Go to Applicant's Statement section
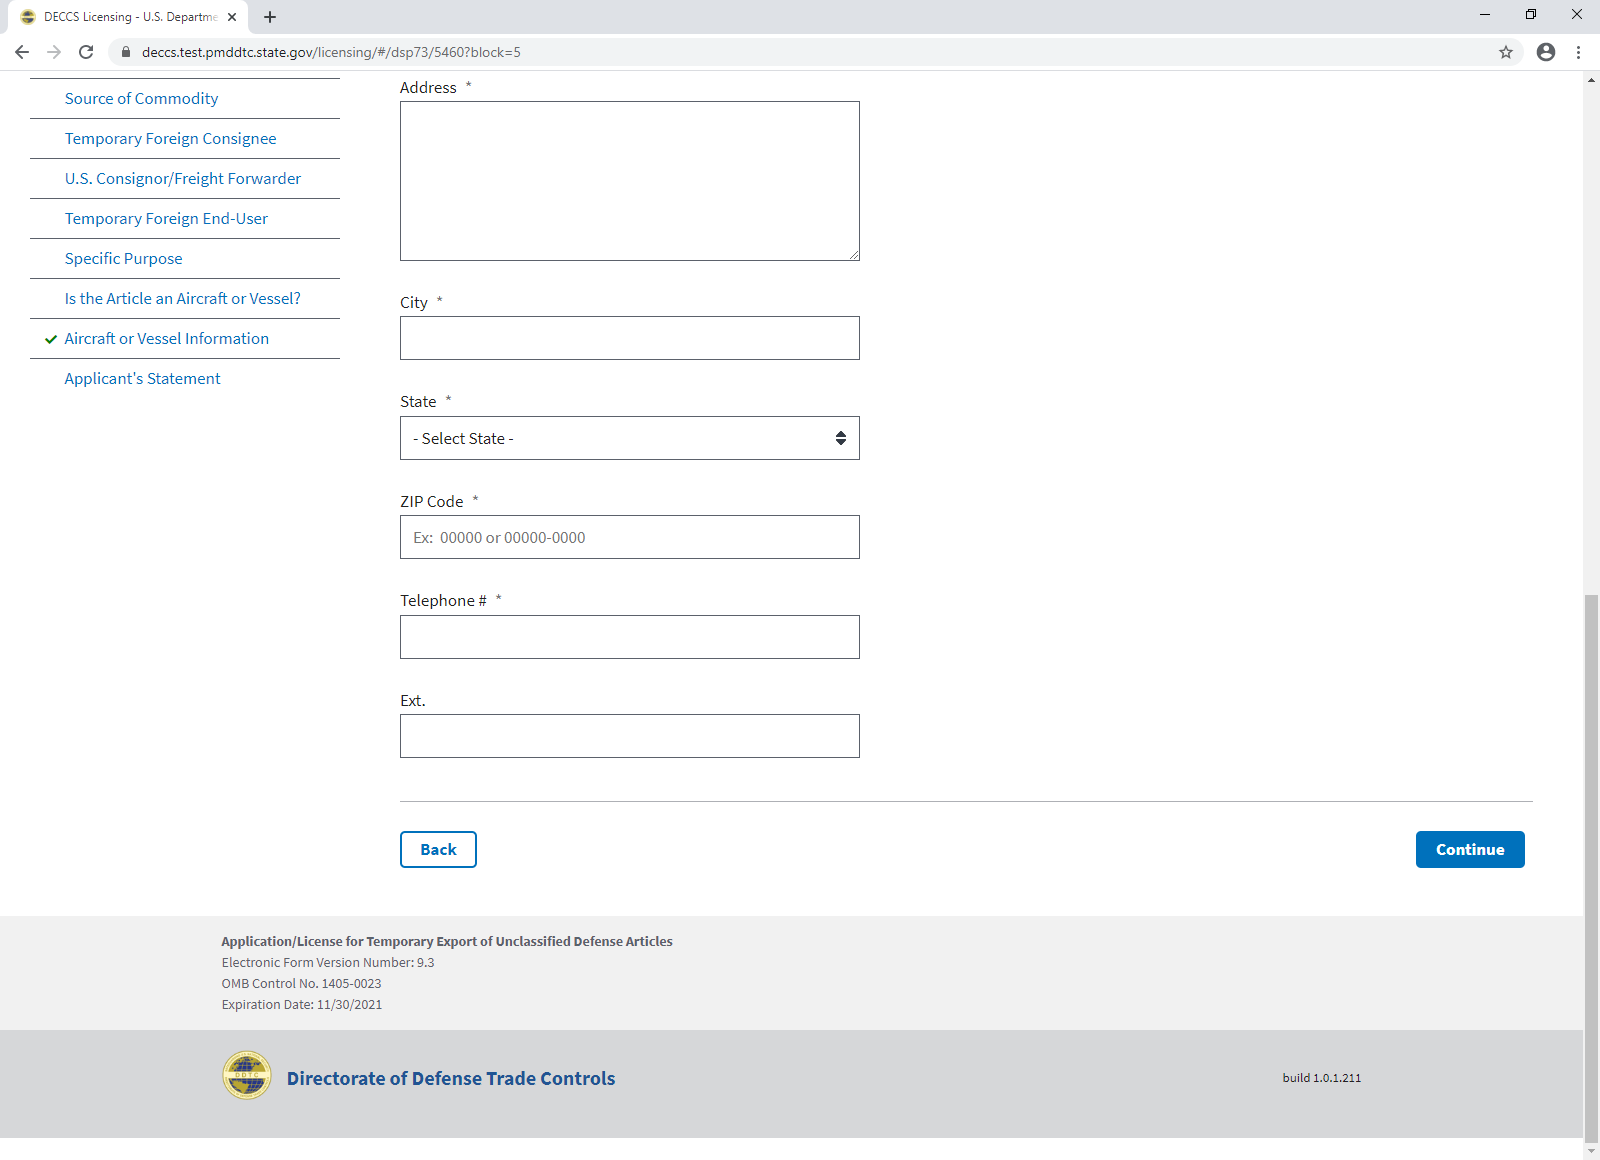The width and height of the screenshot is (1600, 1160). click(143, 379)
